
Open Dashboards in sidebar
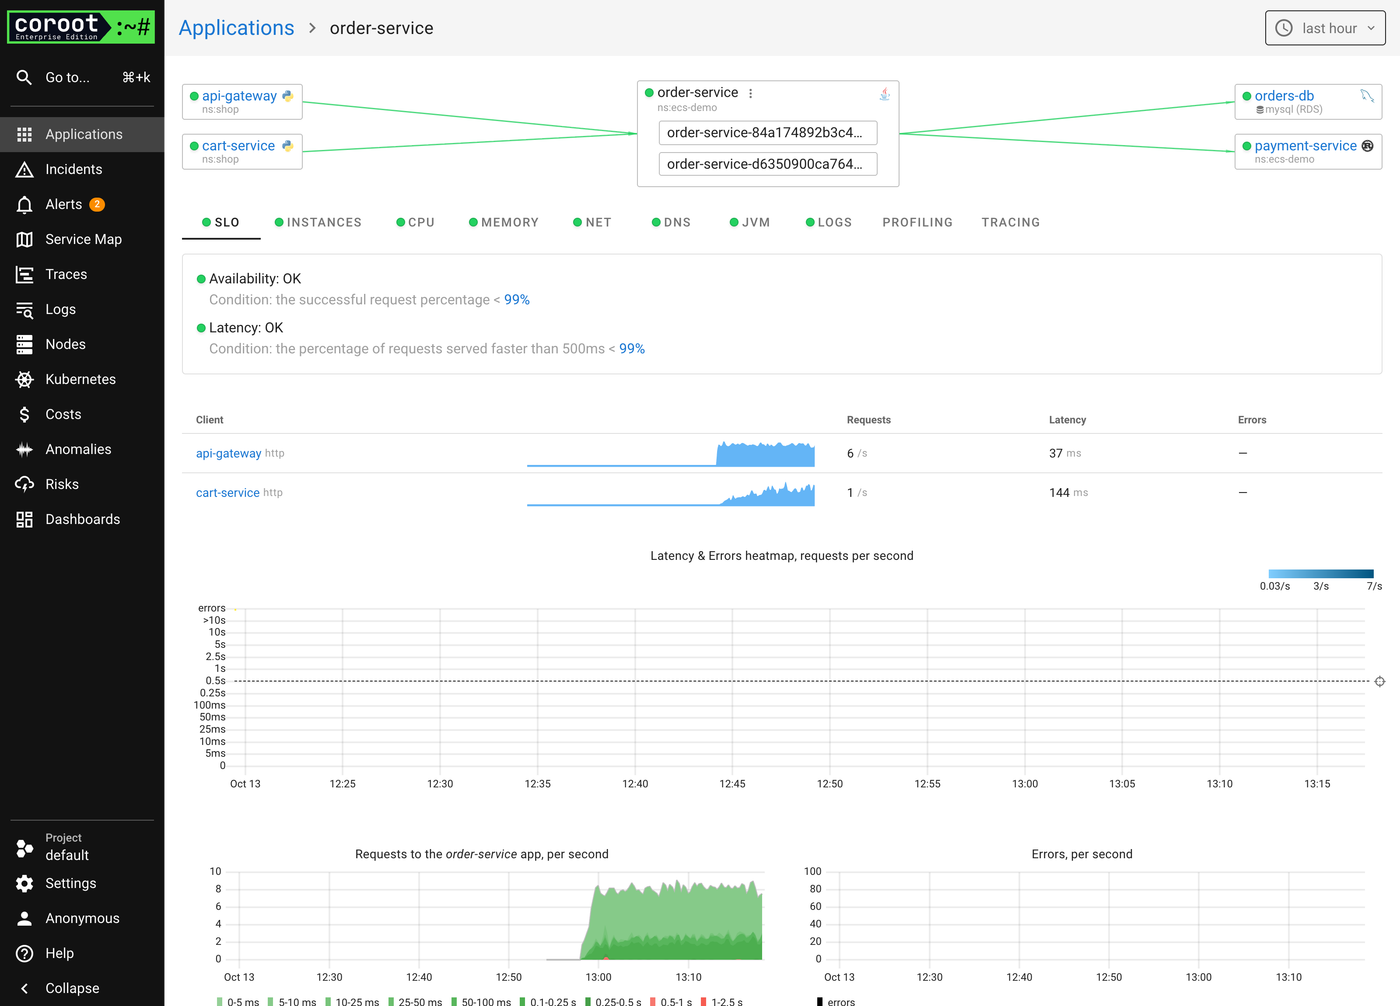82,519
